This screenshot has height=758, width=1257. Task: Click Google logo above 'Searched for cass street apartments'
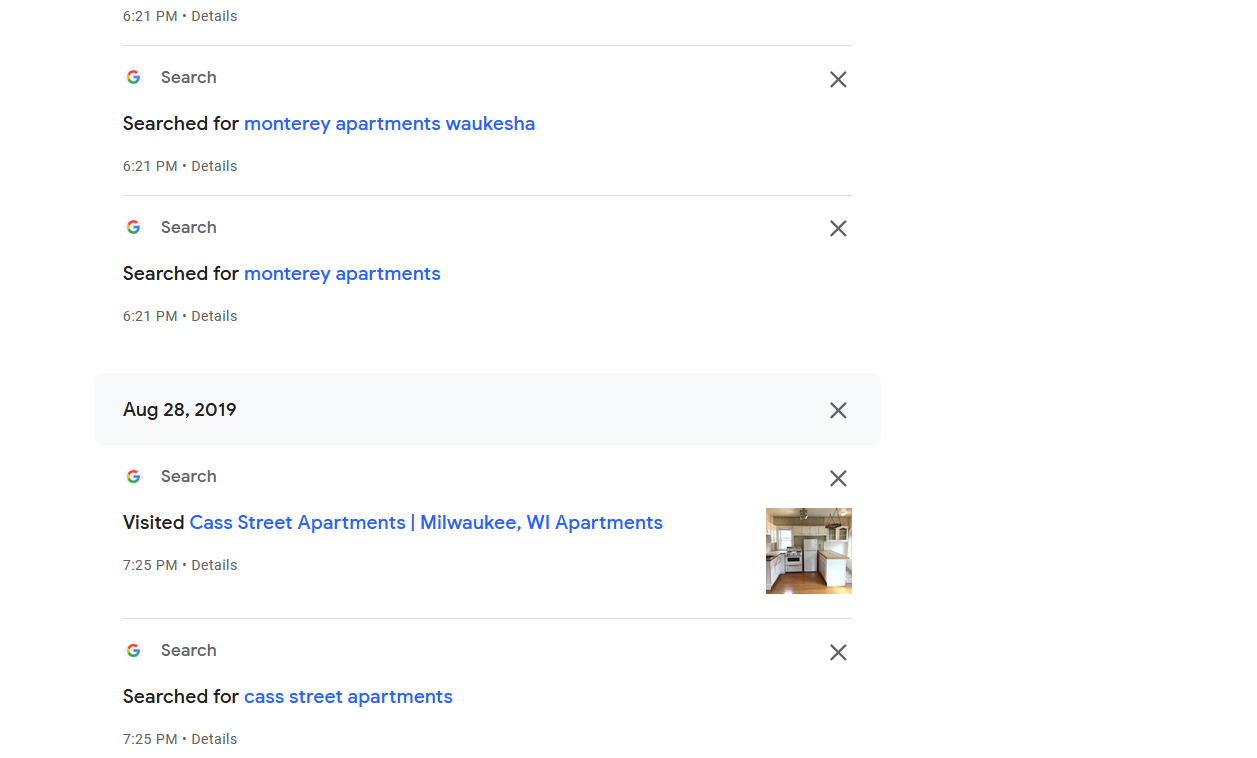tap(133, 651)
